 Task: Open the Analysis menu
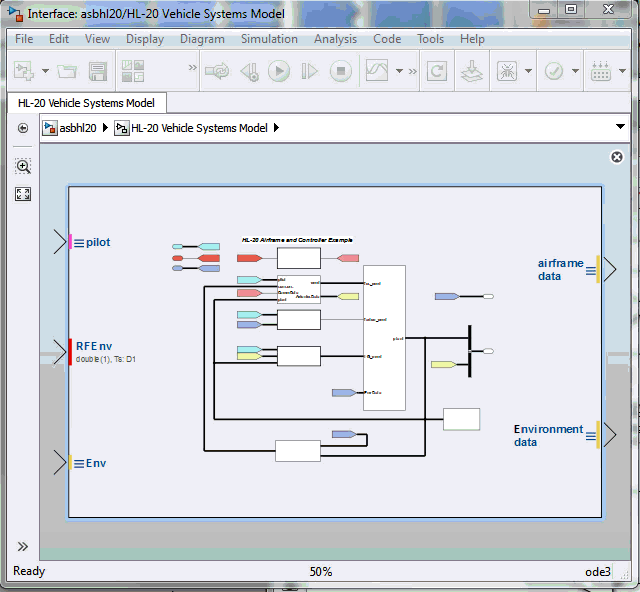pyautogui.click(x=335, y=39)
